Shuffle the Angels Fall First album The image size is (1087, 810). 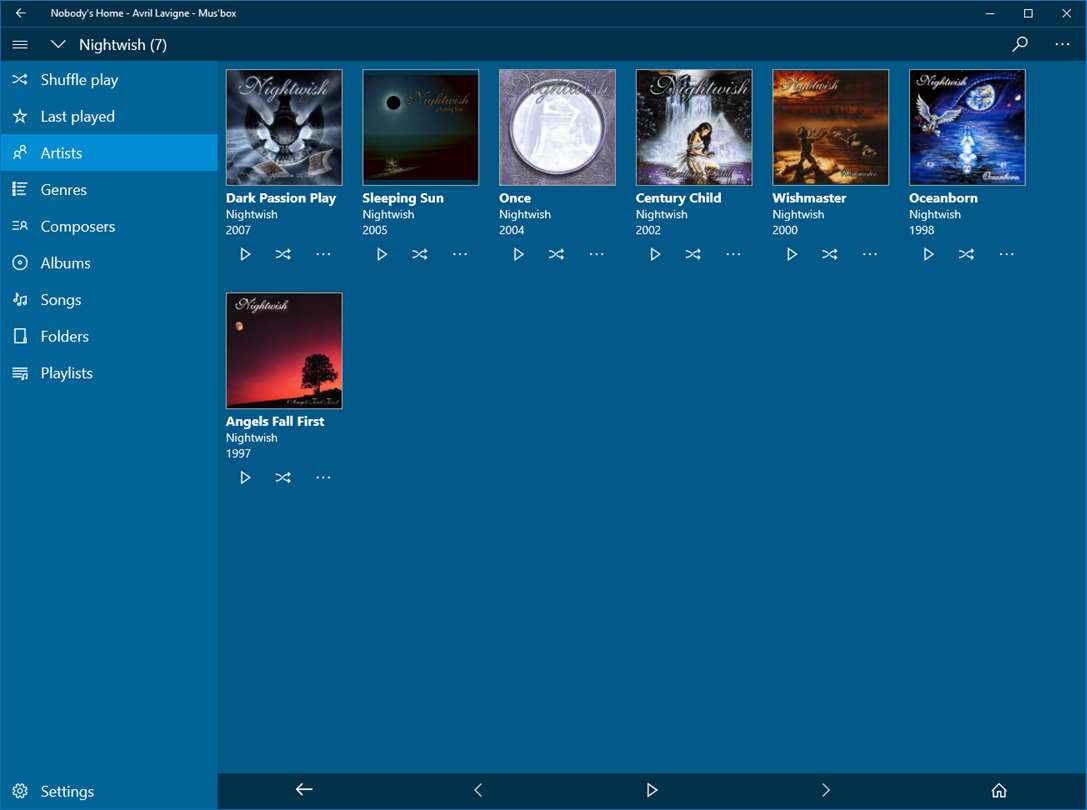pyautogui.click(x=283, y=478)
